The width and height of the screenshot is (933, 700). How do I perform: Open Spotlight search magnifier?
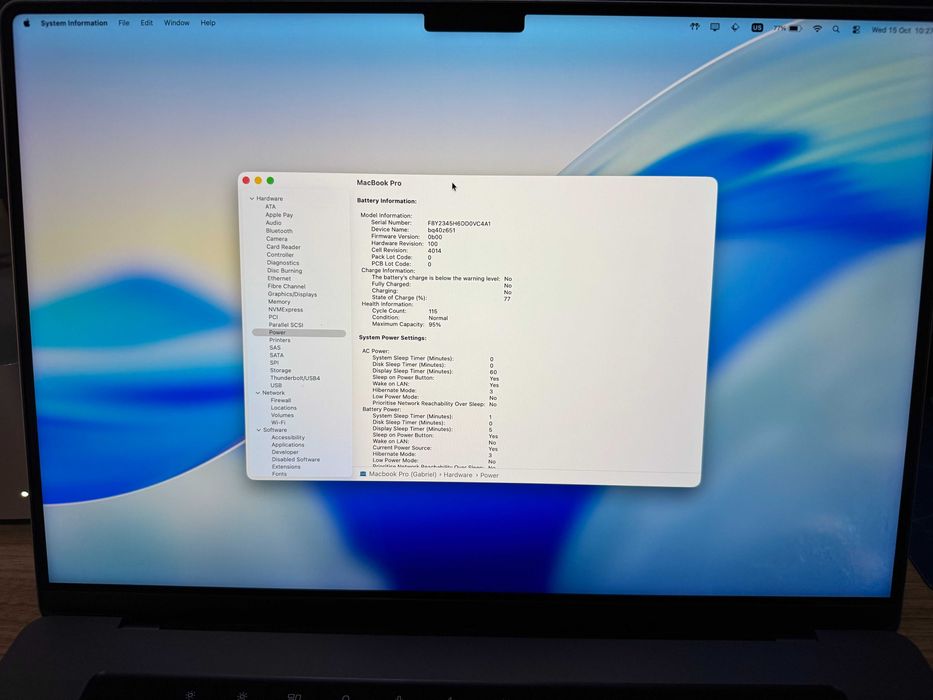836,29
